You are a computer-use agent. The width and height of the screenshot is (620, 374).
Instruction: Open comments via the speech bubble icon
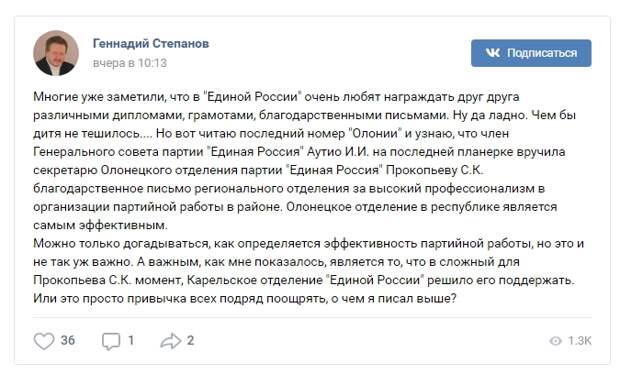[111, 341]
